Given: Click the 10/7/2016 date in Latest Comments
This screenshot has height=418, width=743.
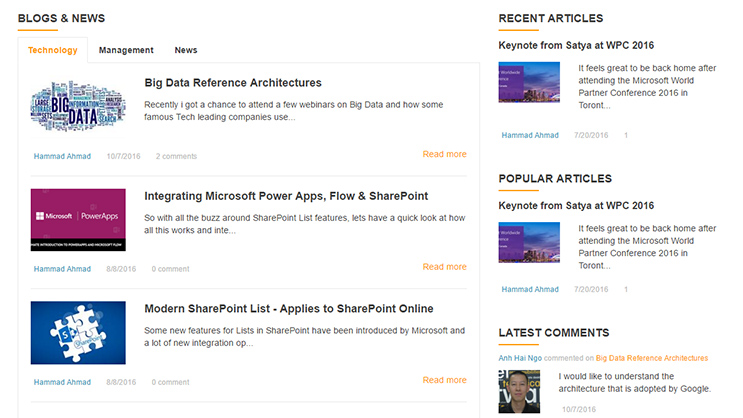Looking at the screenshot, I should [x=579, y=409].
